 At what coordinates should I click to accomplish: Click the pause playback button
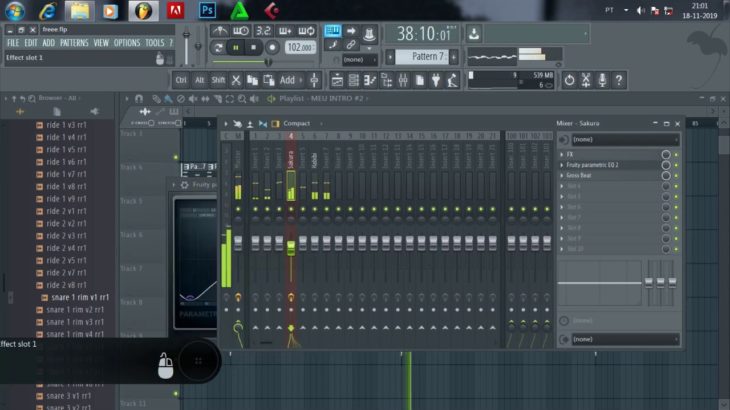pos(236,47)
